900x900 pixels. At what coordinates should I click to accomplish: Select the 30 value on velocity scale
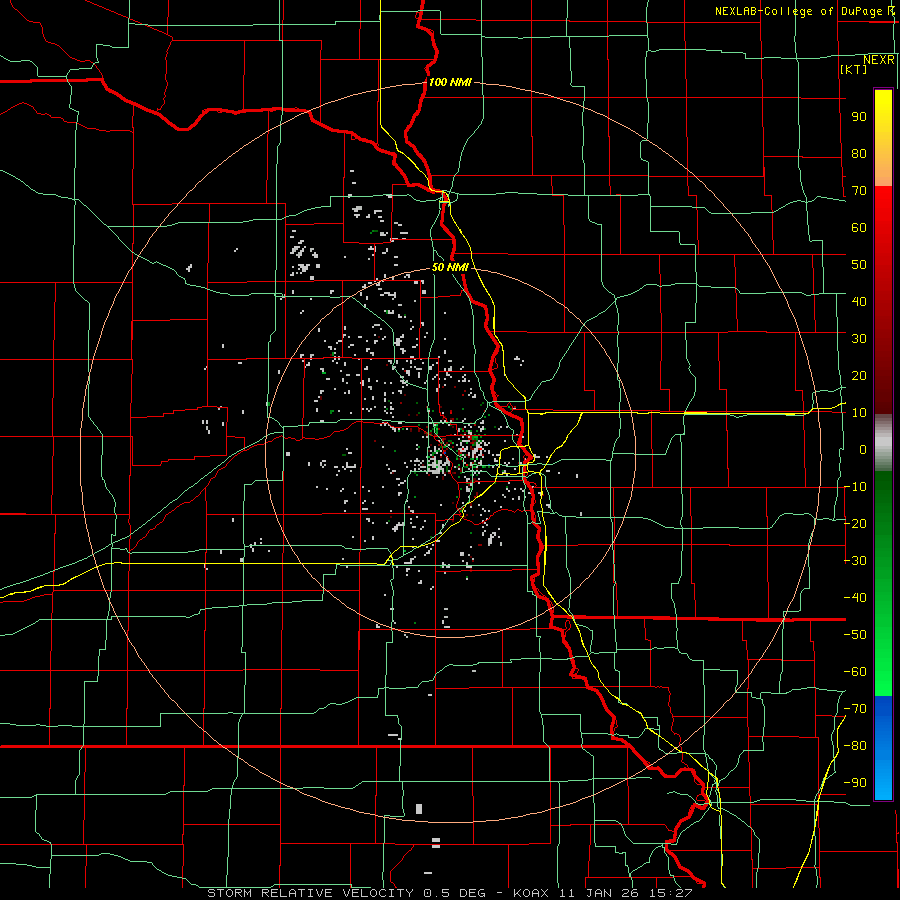tap(859, 339)
